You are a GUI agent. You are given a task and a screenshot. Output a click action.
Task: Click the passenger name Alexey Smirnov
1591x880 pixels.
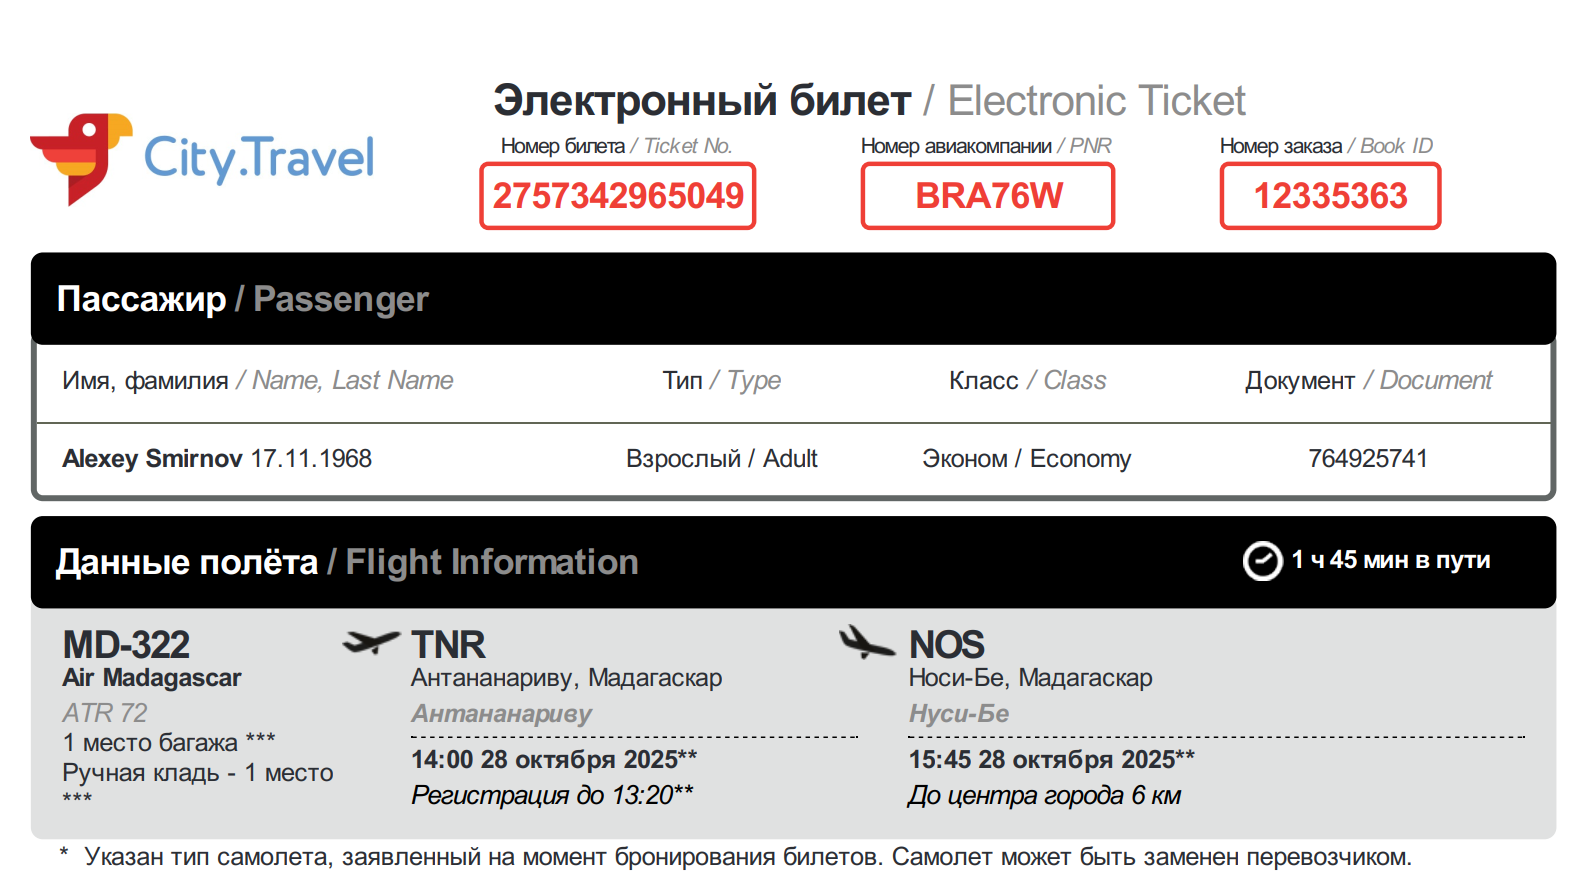(x=152, y=459)
